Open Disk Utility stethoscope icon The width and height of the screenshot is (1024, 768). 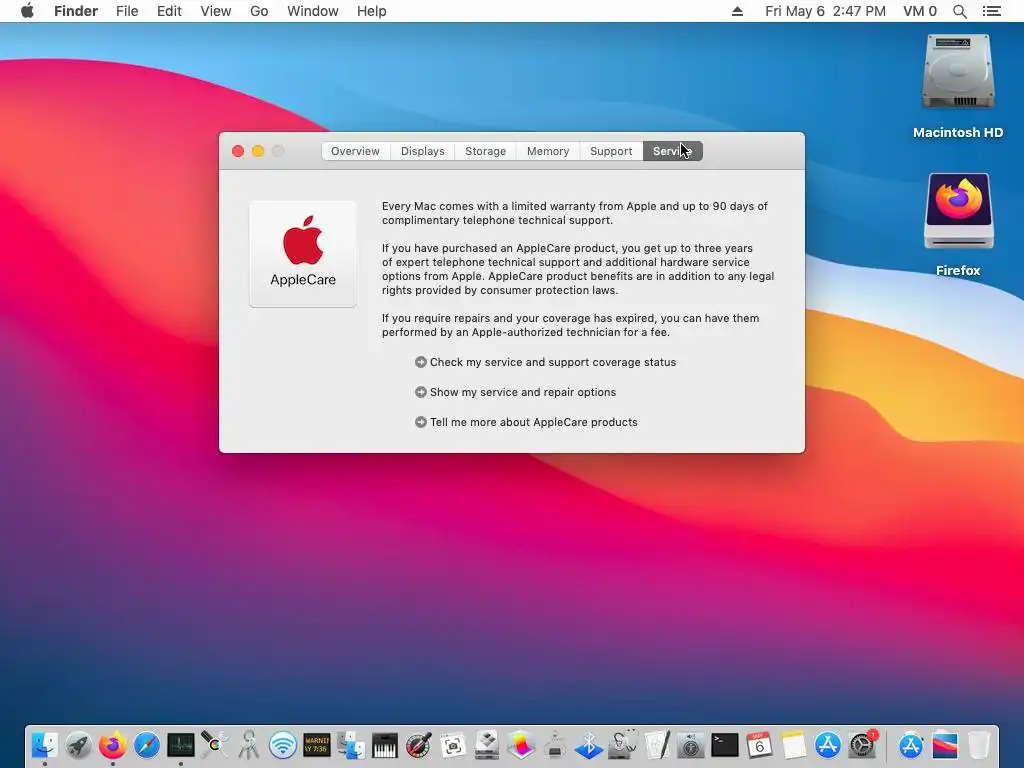(x=622, y=745)
